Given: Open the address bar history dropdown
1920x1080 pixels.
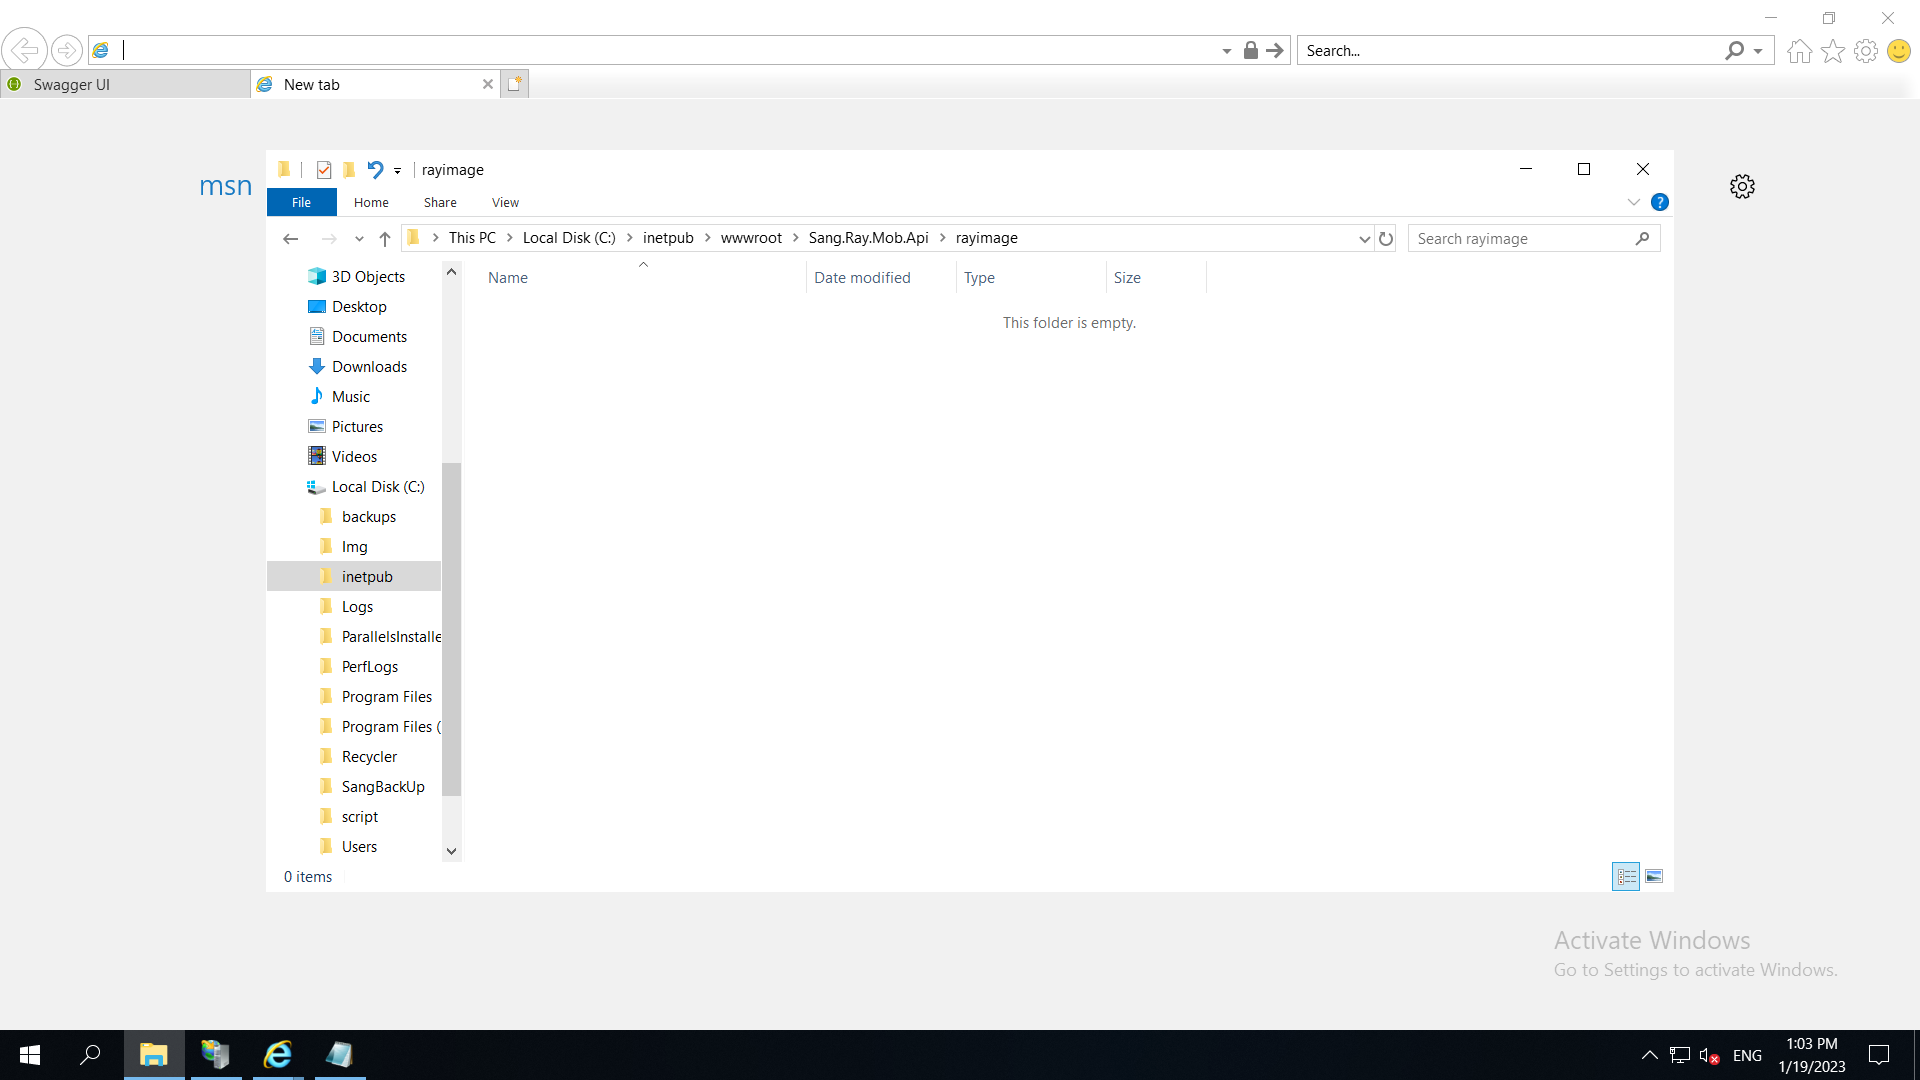Looking at the screenshot, I should tap(1364, 239).
